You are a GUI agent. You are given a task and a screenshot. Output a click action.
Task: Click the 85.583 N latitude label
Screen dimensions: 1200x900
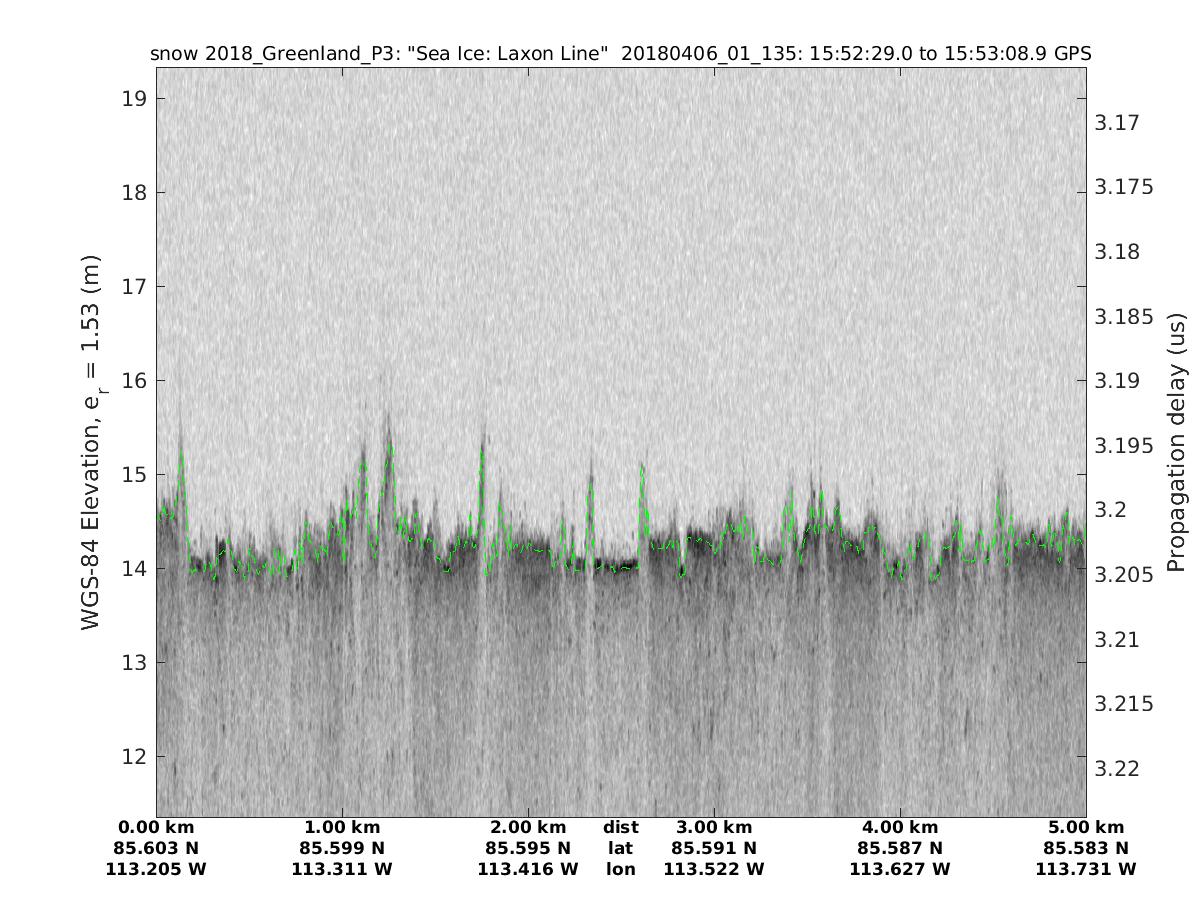point(1086,849)
